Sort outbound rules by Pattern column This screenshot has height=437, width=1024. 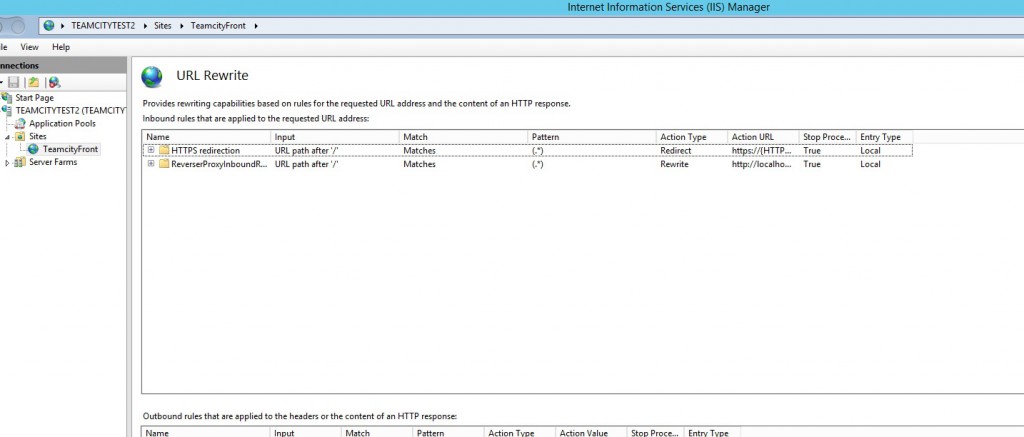(448, 432)
